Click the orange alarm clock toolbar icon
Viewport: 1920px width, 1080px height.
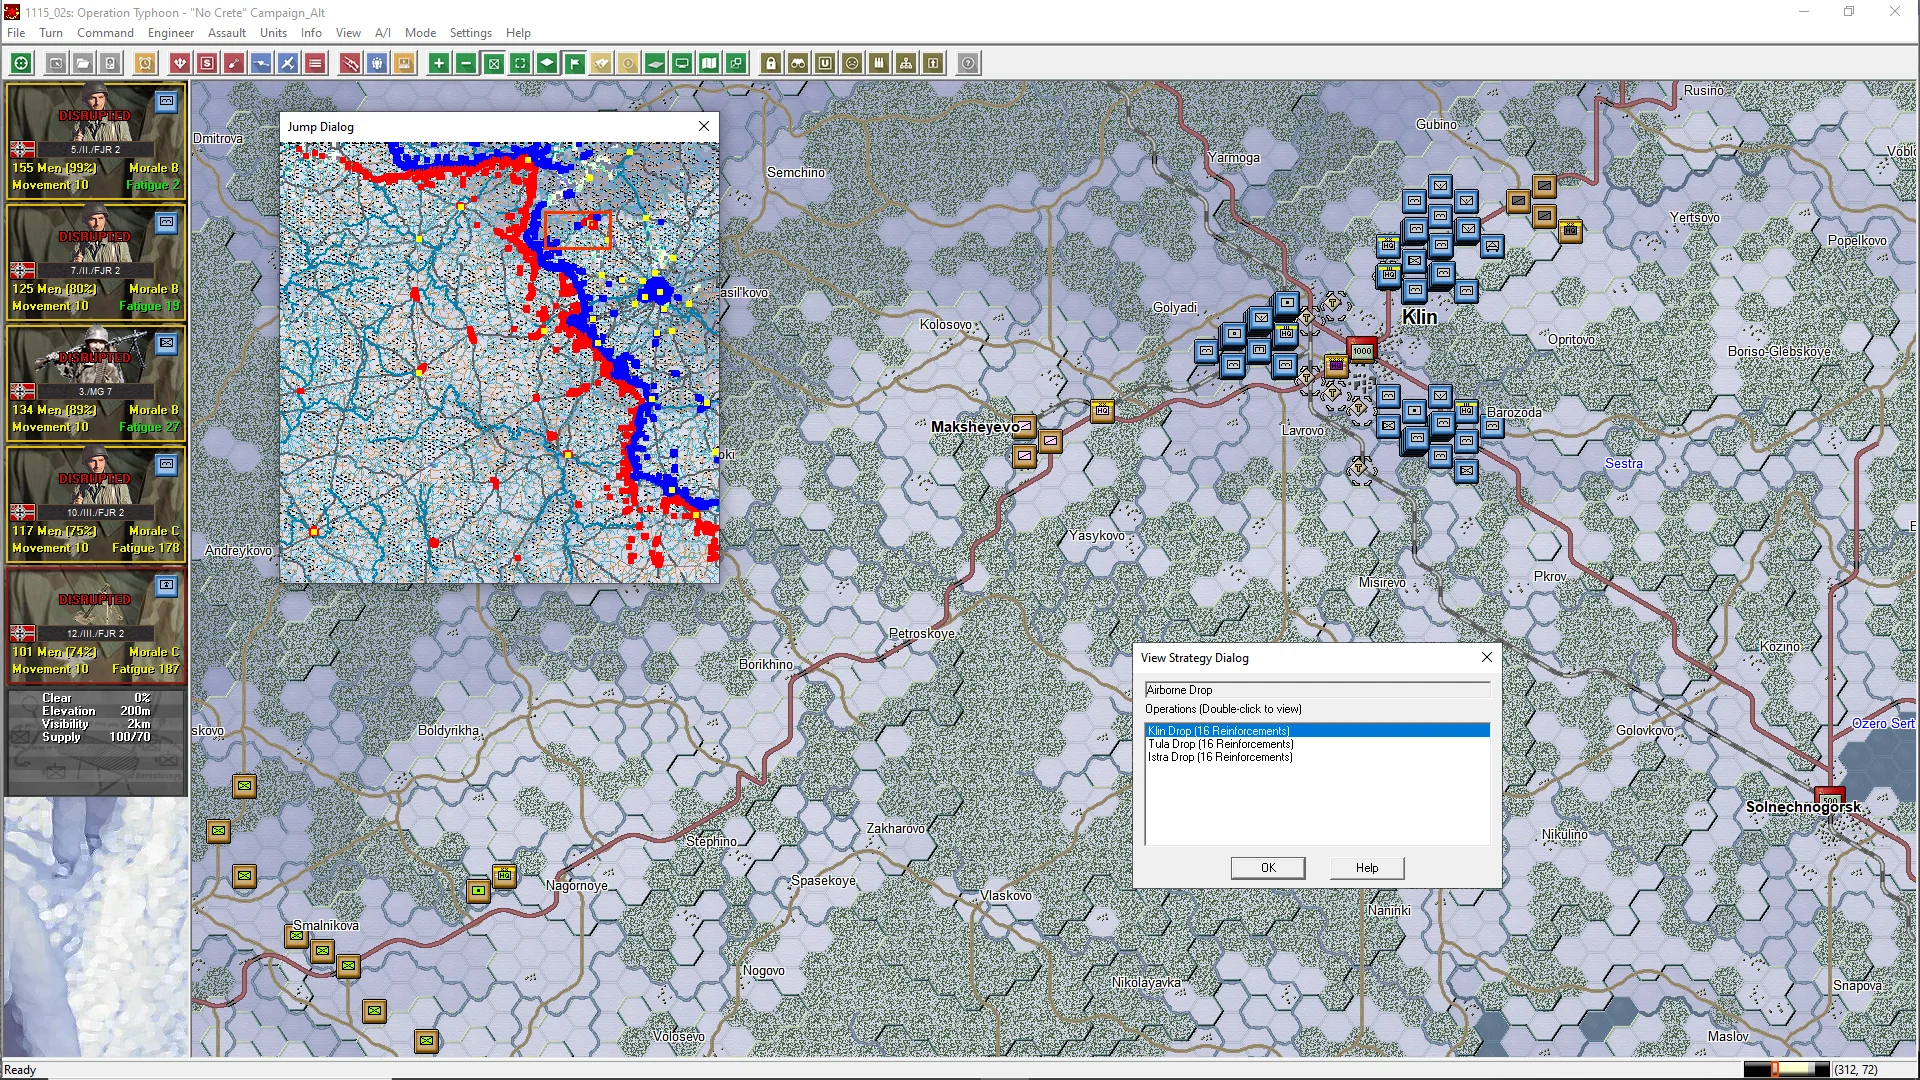click(x=145, y=63)
